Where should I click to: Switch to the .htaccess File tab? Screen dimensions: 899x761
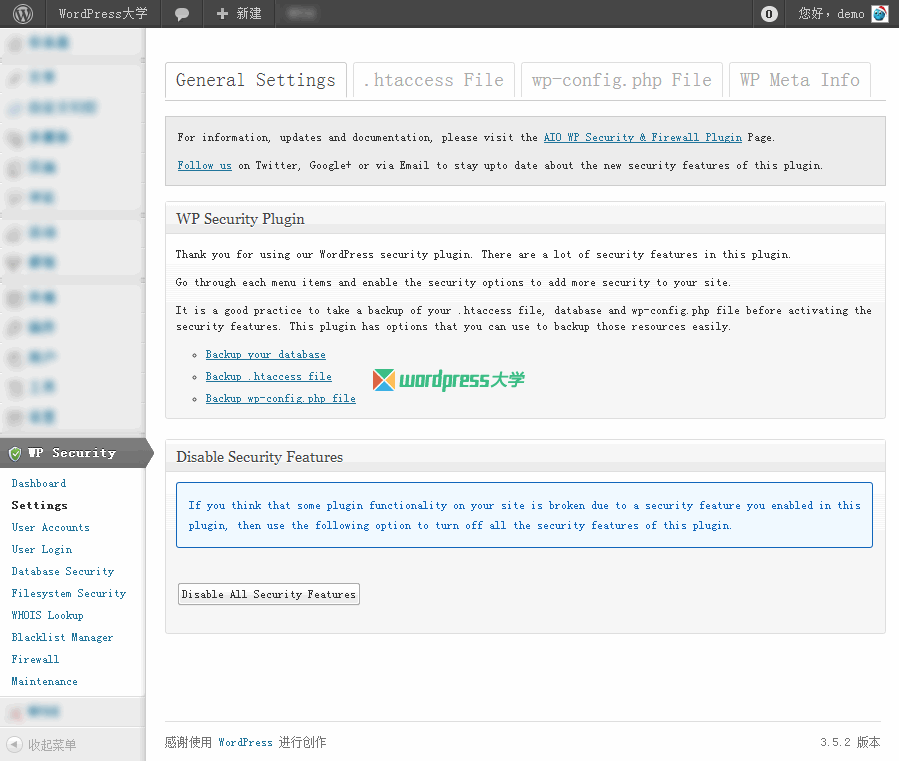(x=434, y=80)
